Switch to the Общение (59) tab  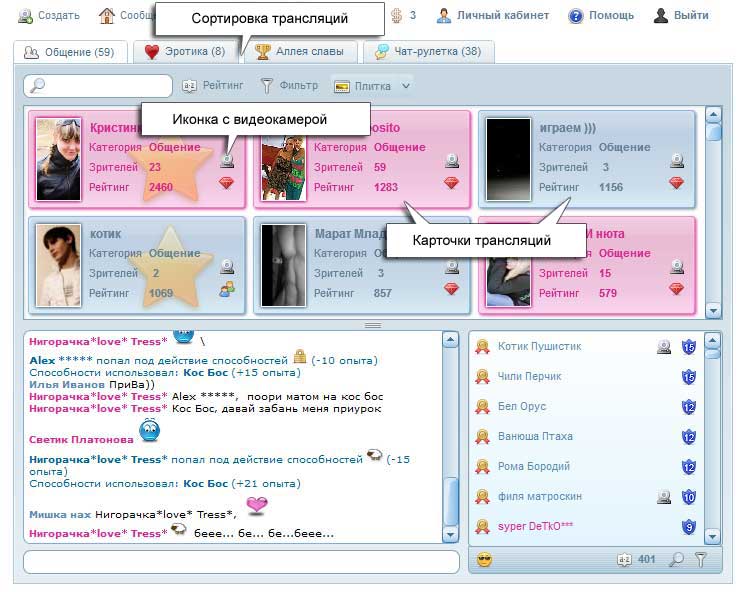(x=70, y=52)
